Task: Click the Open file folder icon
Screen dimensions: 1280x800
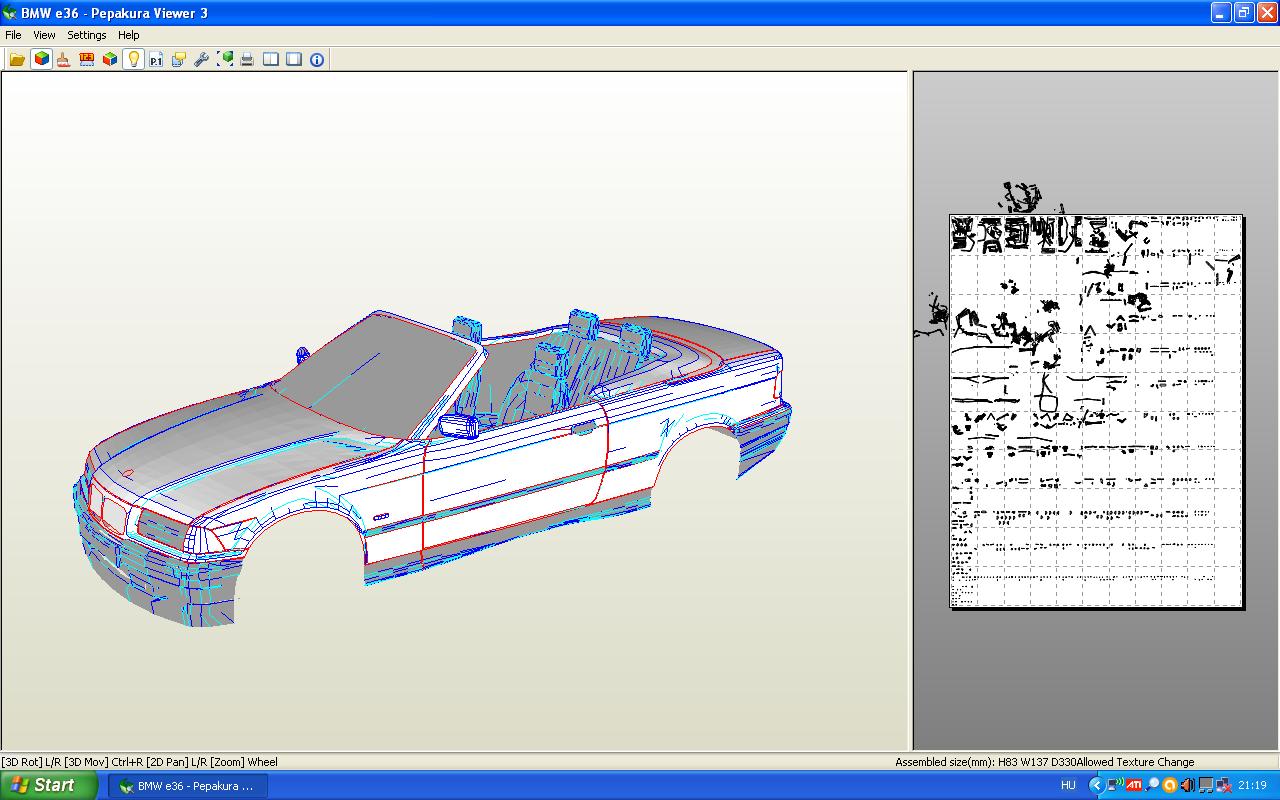Action: coord(17,60)
